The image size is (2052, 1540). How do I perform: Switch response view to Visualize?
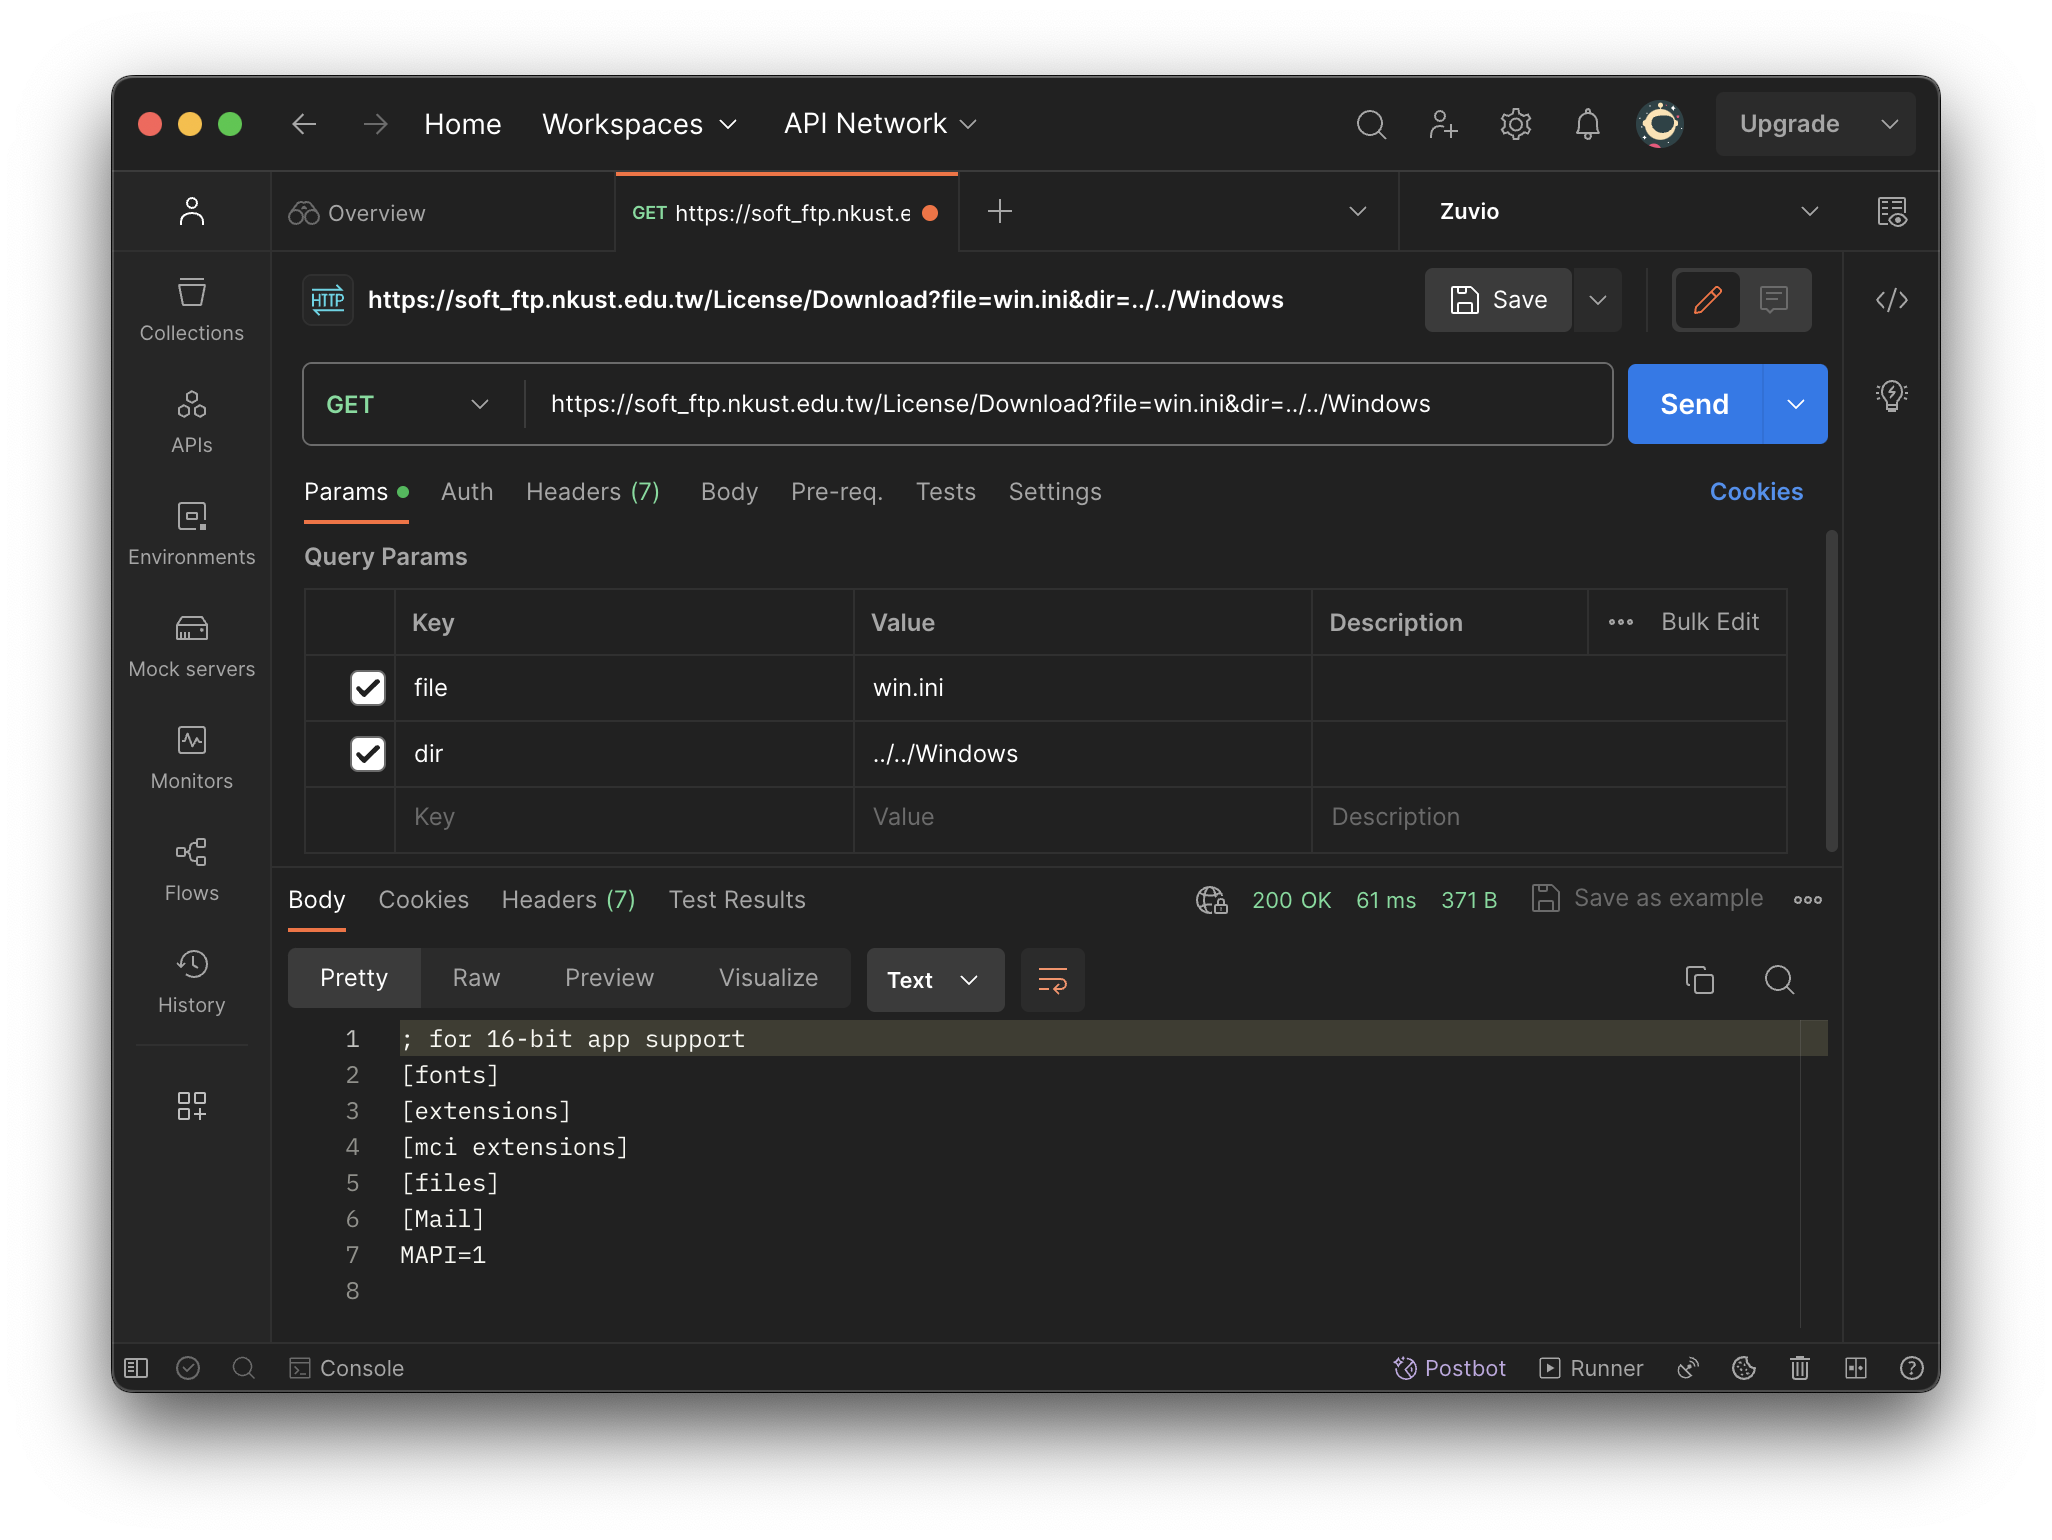(768, 977)
